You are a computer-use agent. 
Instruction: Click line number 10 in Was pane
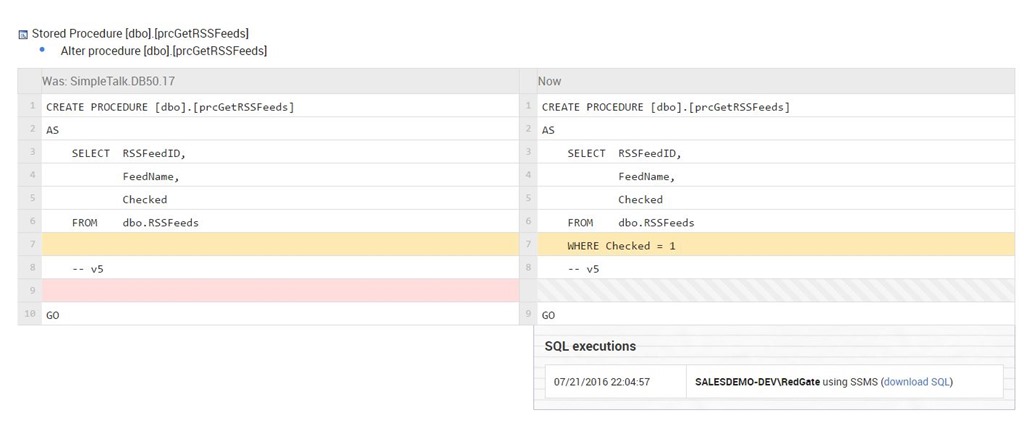pos(33,314)
